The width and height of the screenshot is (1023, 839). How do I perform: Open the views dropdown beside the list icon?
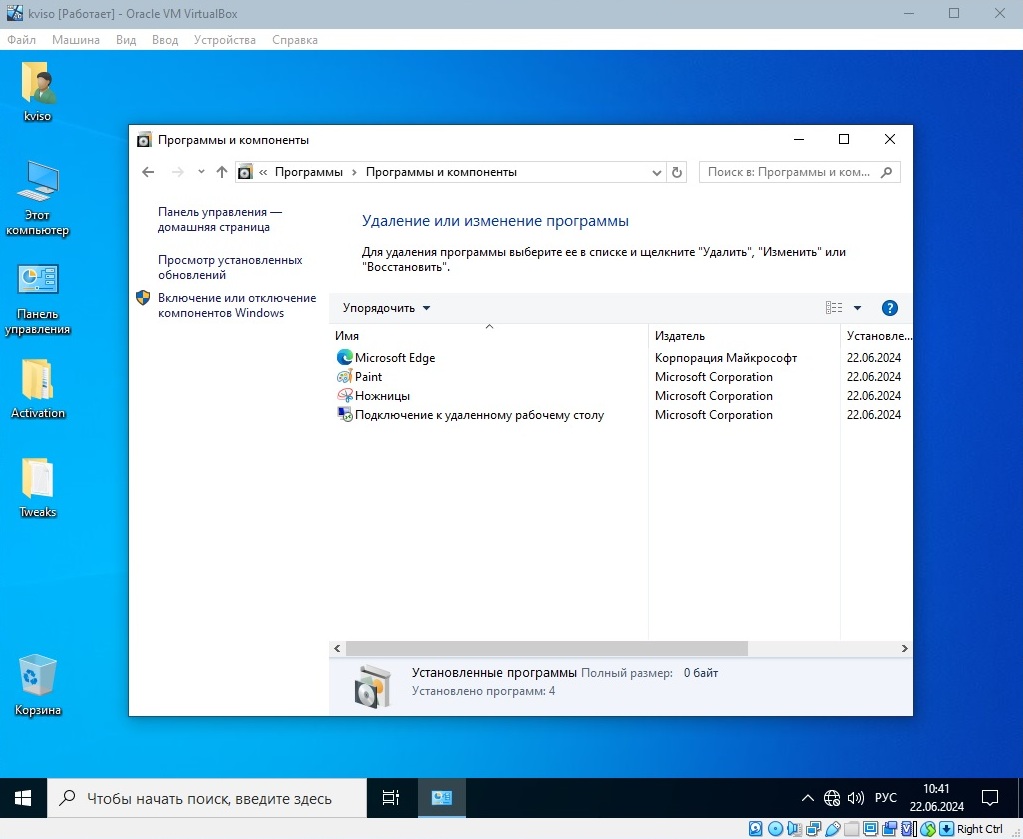tap(856, 307)
